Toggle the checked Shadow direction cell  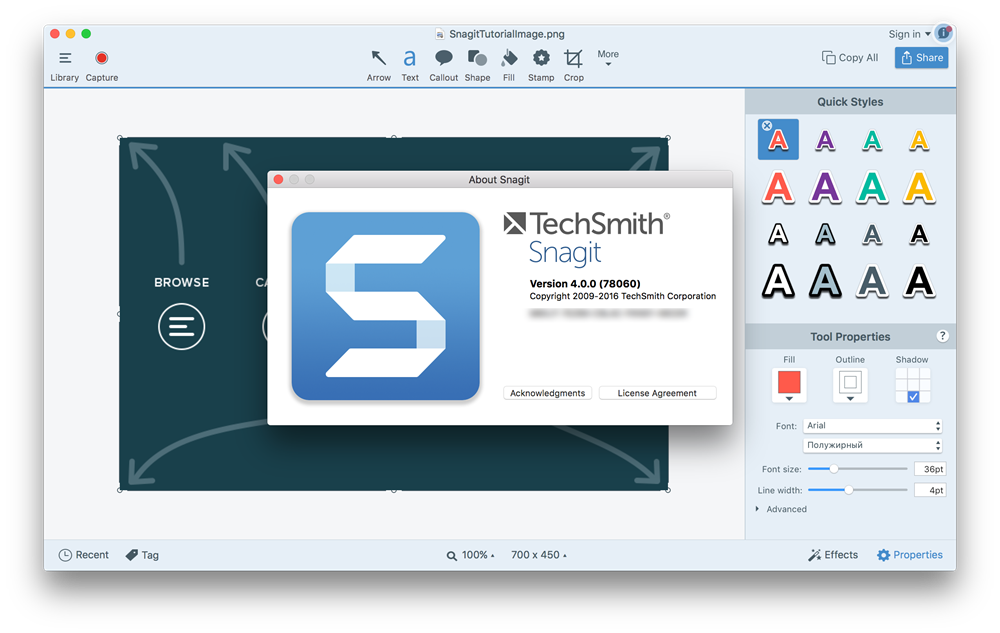[913, 397]
